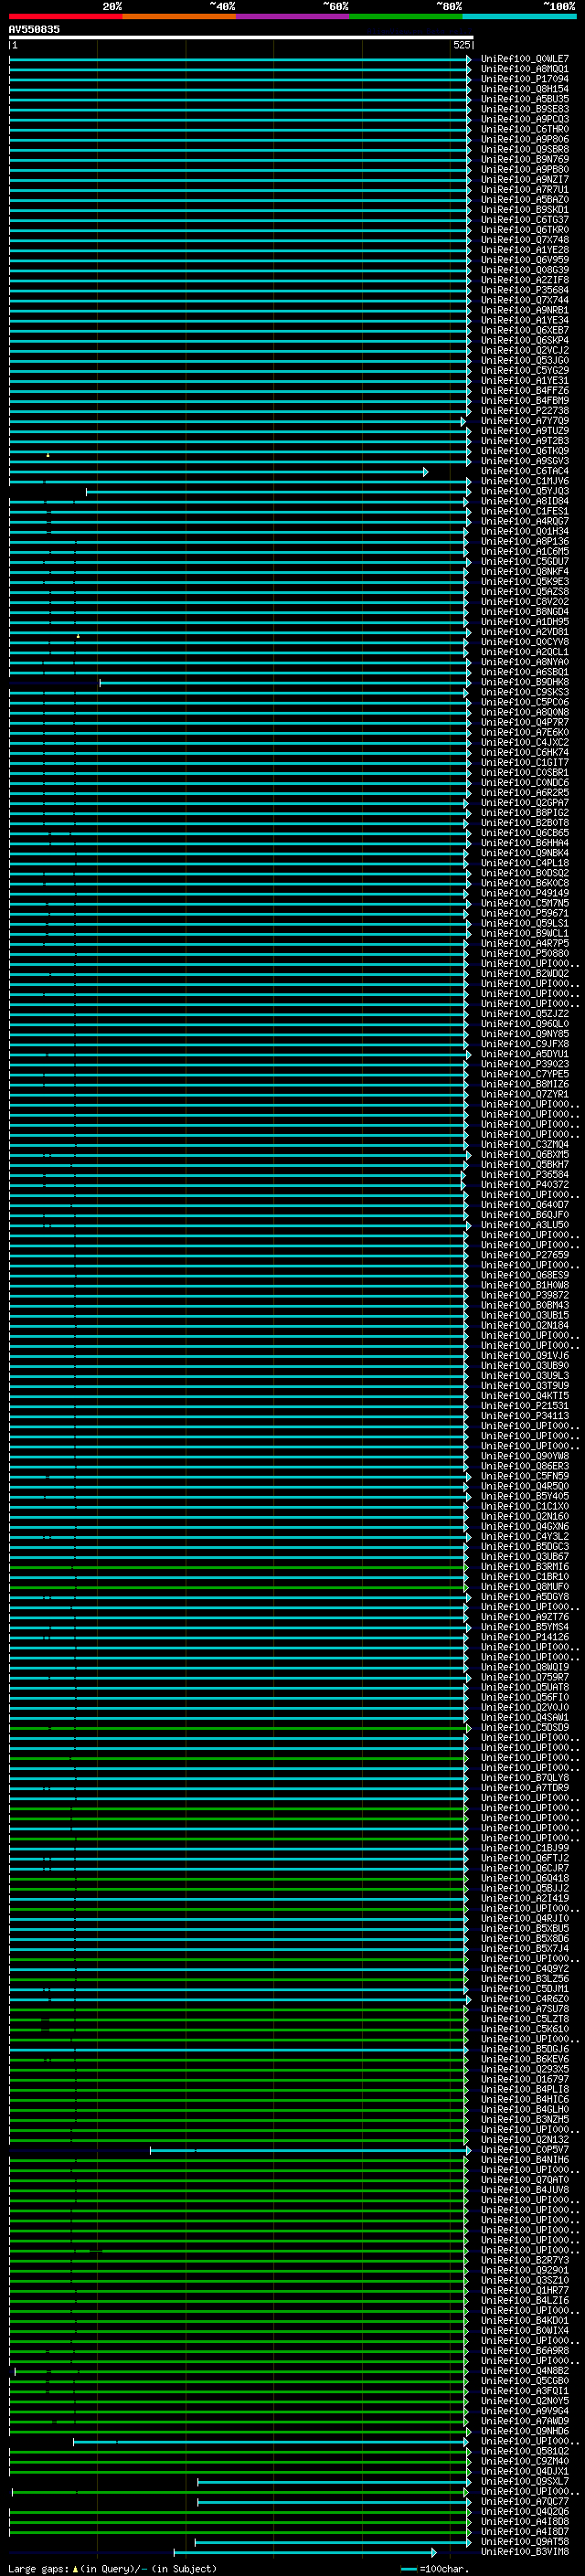Select the UniRef100_Q9AT58 label
This screenshot has height=2576, width=585.
(524, 2542)
